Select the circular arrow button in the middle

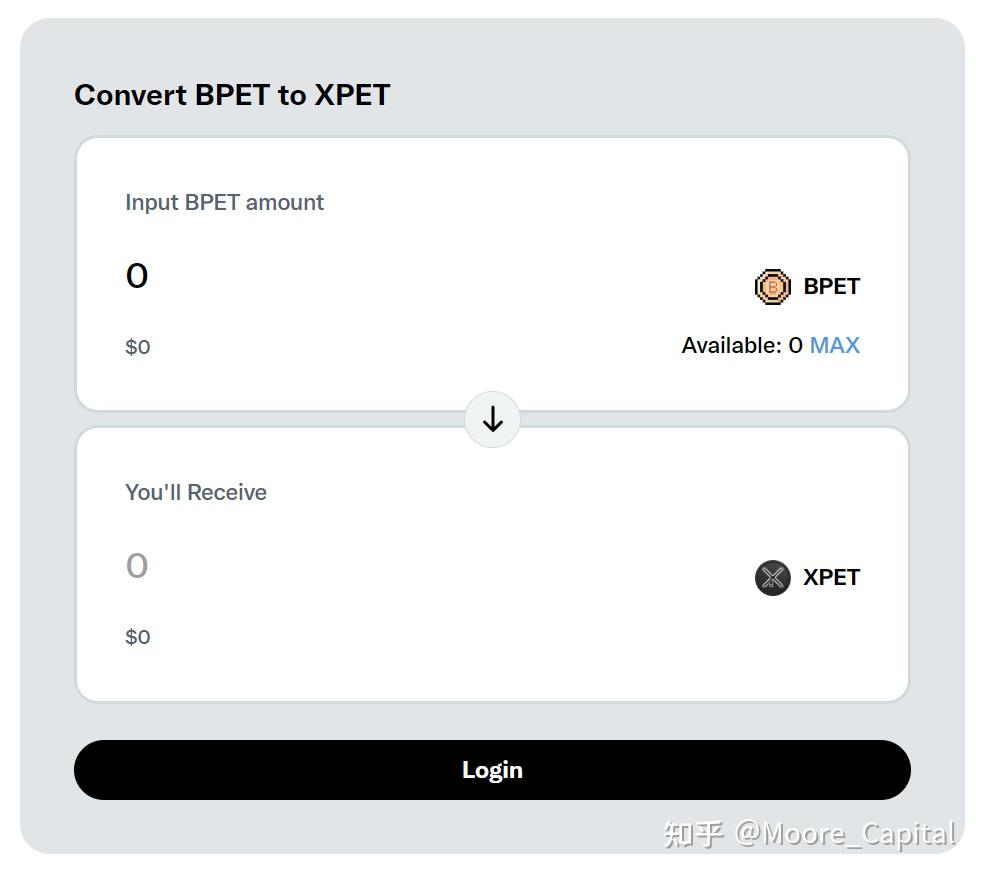(x=492, y=419)
